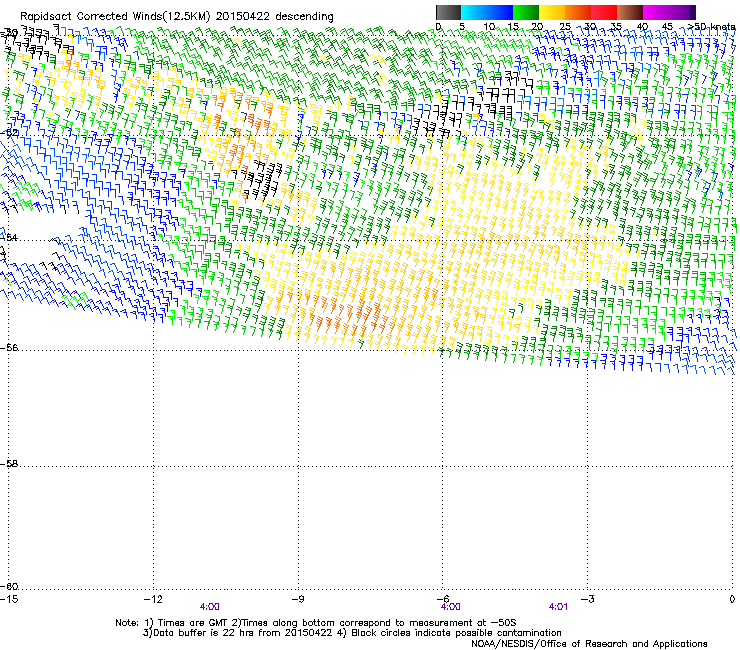
Task: Click the longitude label '-6'
Action: (443, 599)
